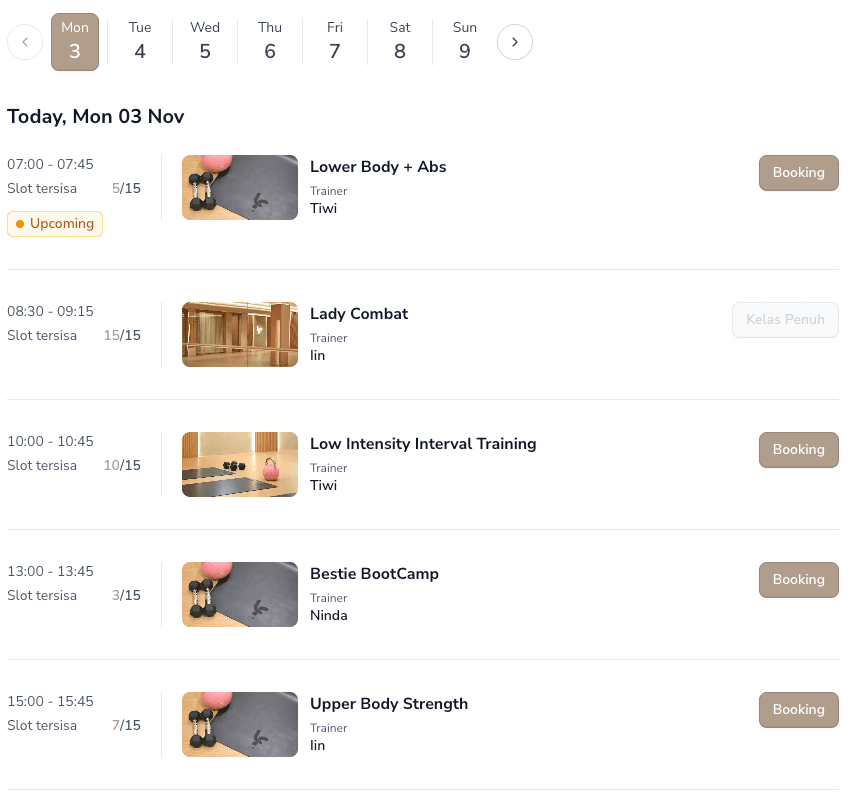Select the Bestie BootCamp class thumbnail
851x799 pixels.
(240, 595)
